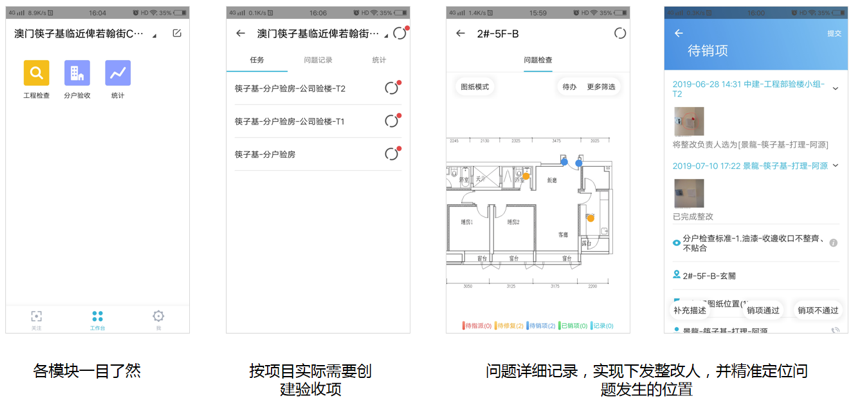
Task: Tap sync icon for 筷子基-分户验房-公司验楼-T2
Action: pyautogui.click(x=392, y=88)
